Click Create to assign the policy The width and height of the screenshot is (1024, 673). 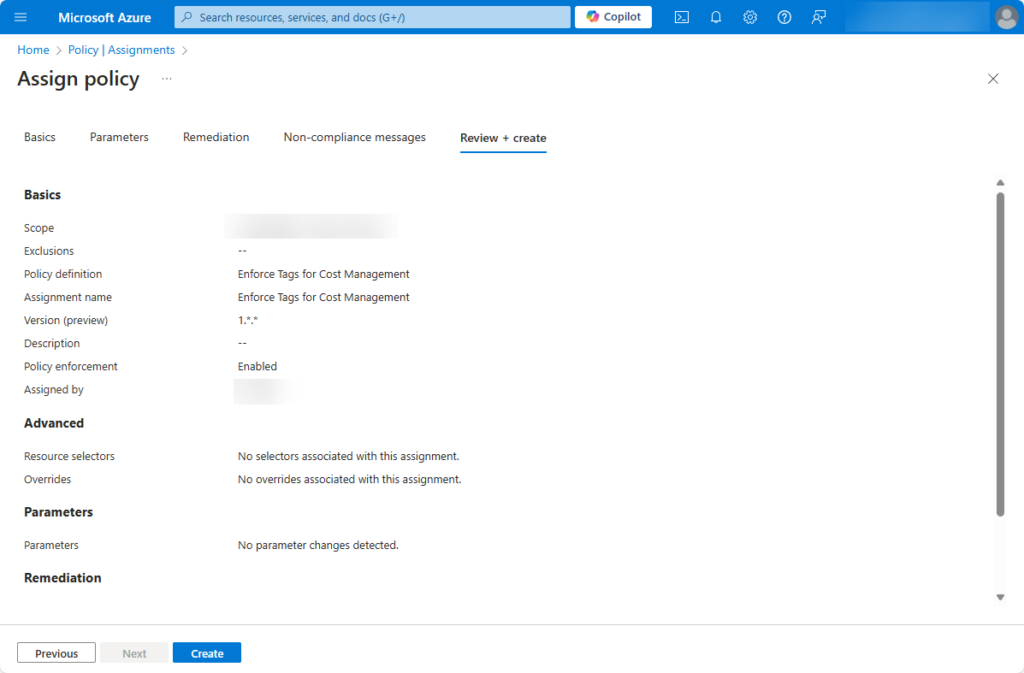pos(206,652)
